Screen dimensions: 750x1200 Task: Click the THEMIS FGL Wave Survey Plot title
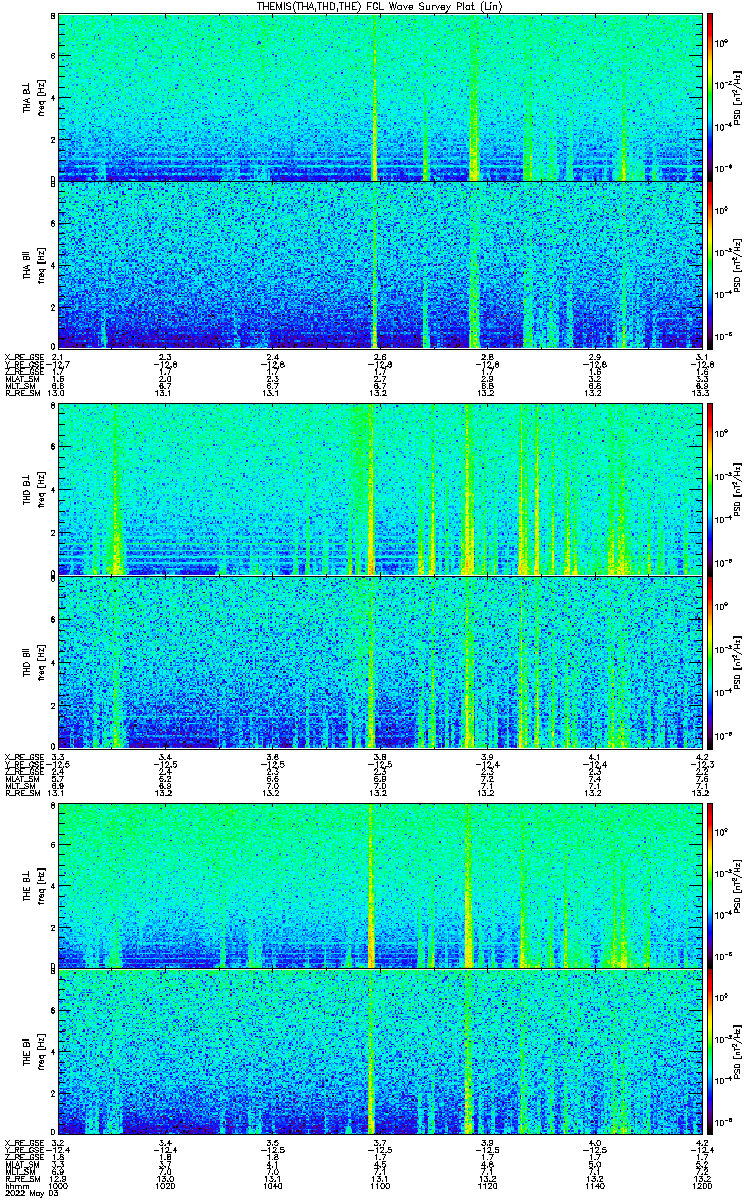click(379, 7)
